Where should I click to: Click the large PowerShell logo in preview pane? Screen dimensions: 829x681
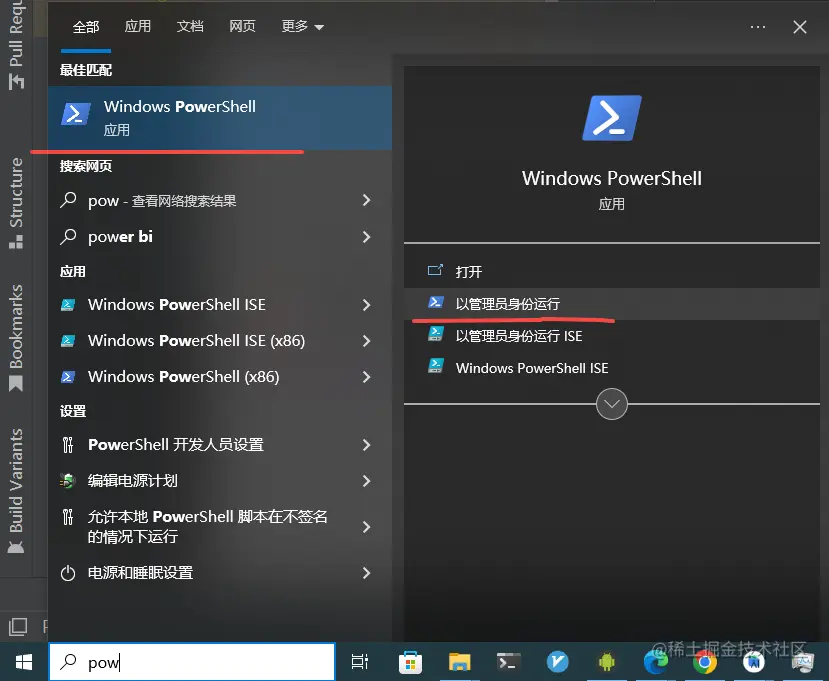[x=612, y=118]
